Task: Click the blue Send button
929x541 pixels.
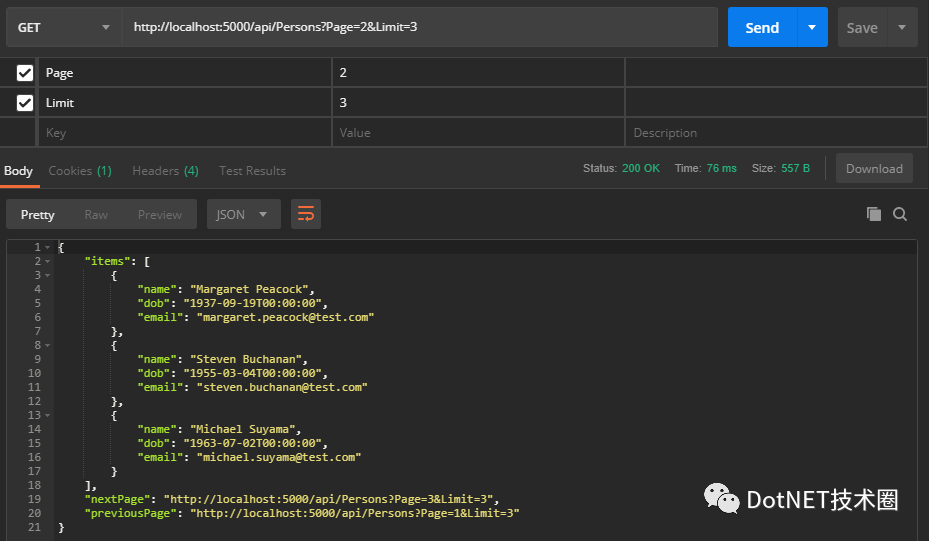Action: (x=762, y=27)
